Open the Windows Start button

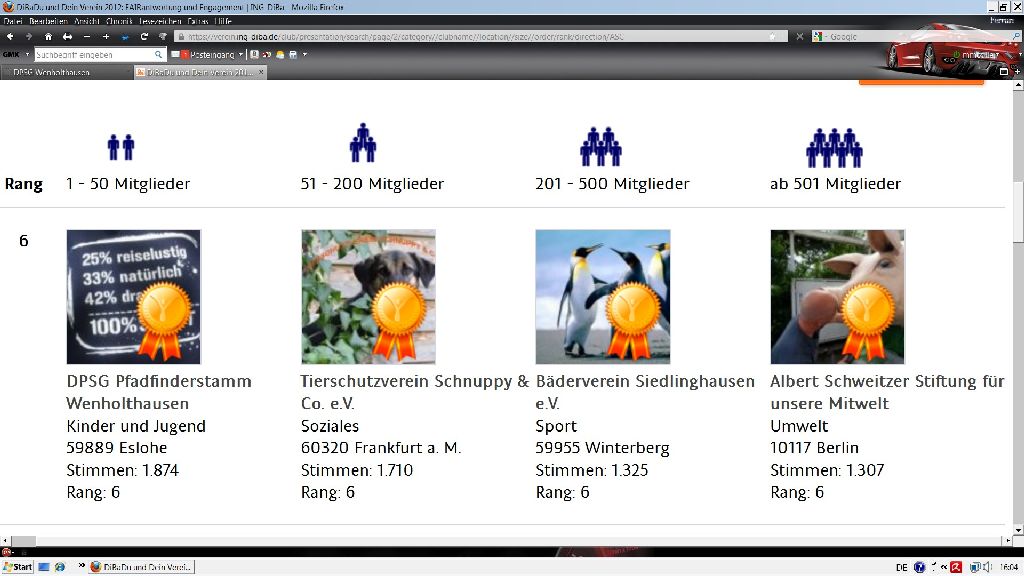pyautogui.click(x=18, y=567)
